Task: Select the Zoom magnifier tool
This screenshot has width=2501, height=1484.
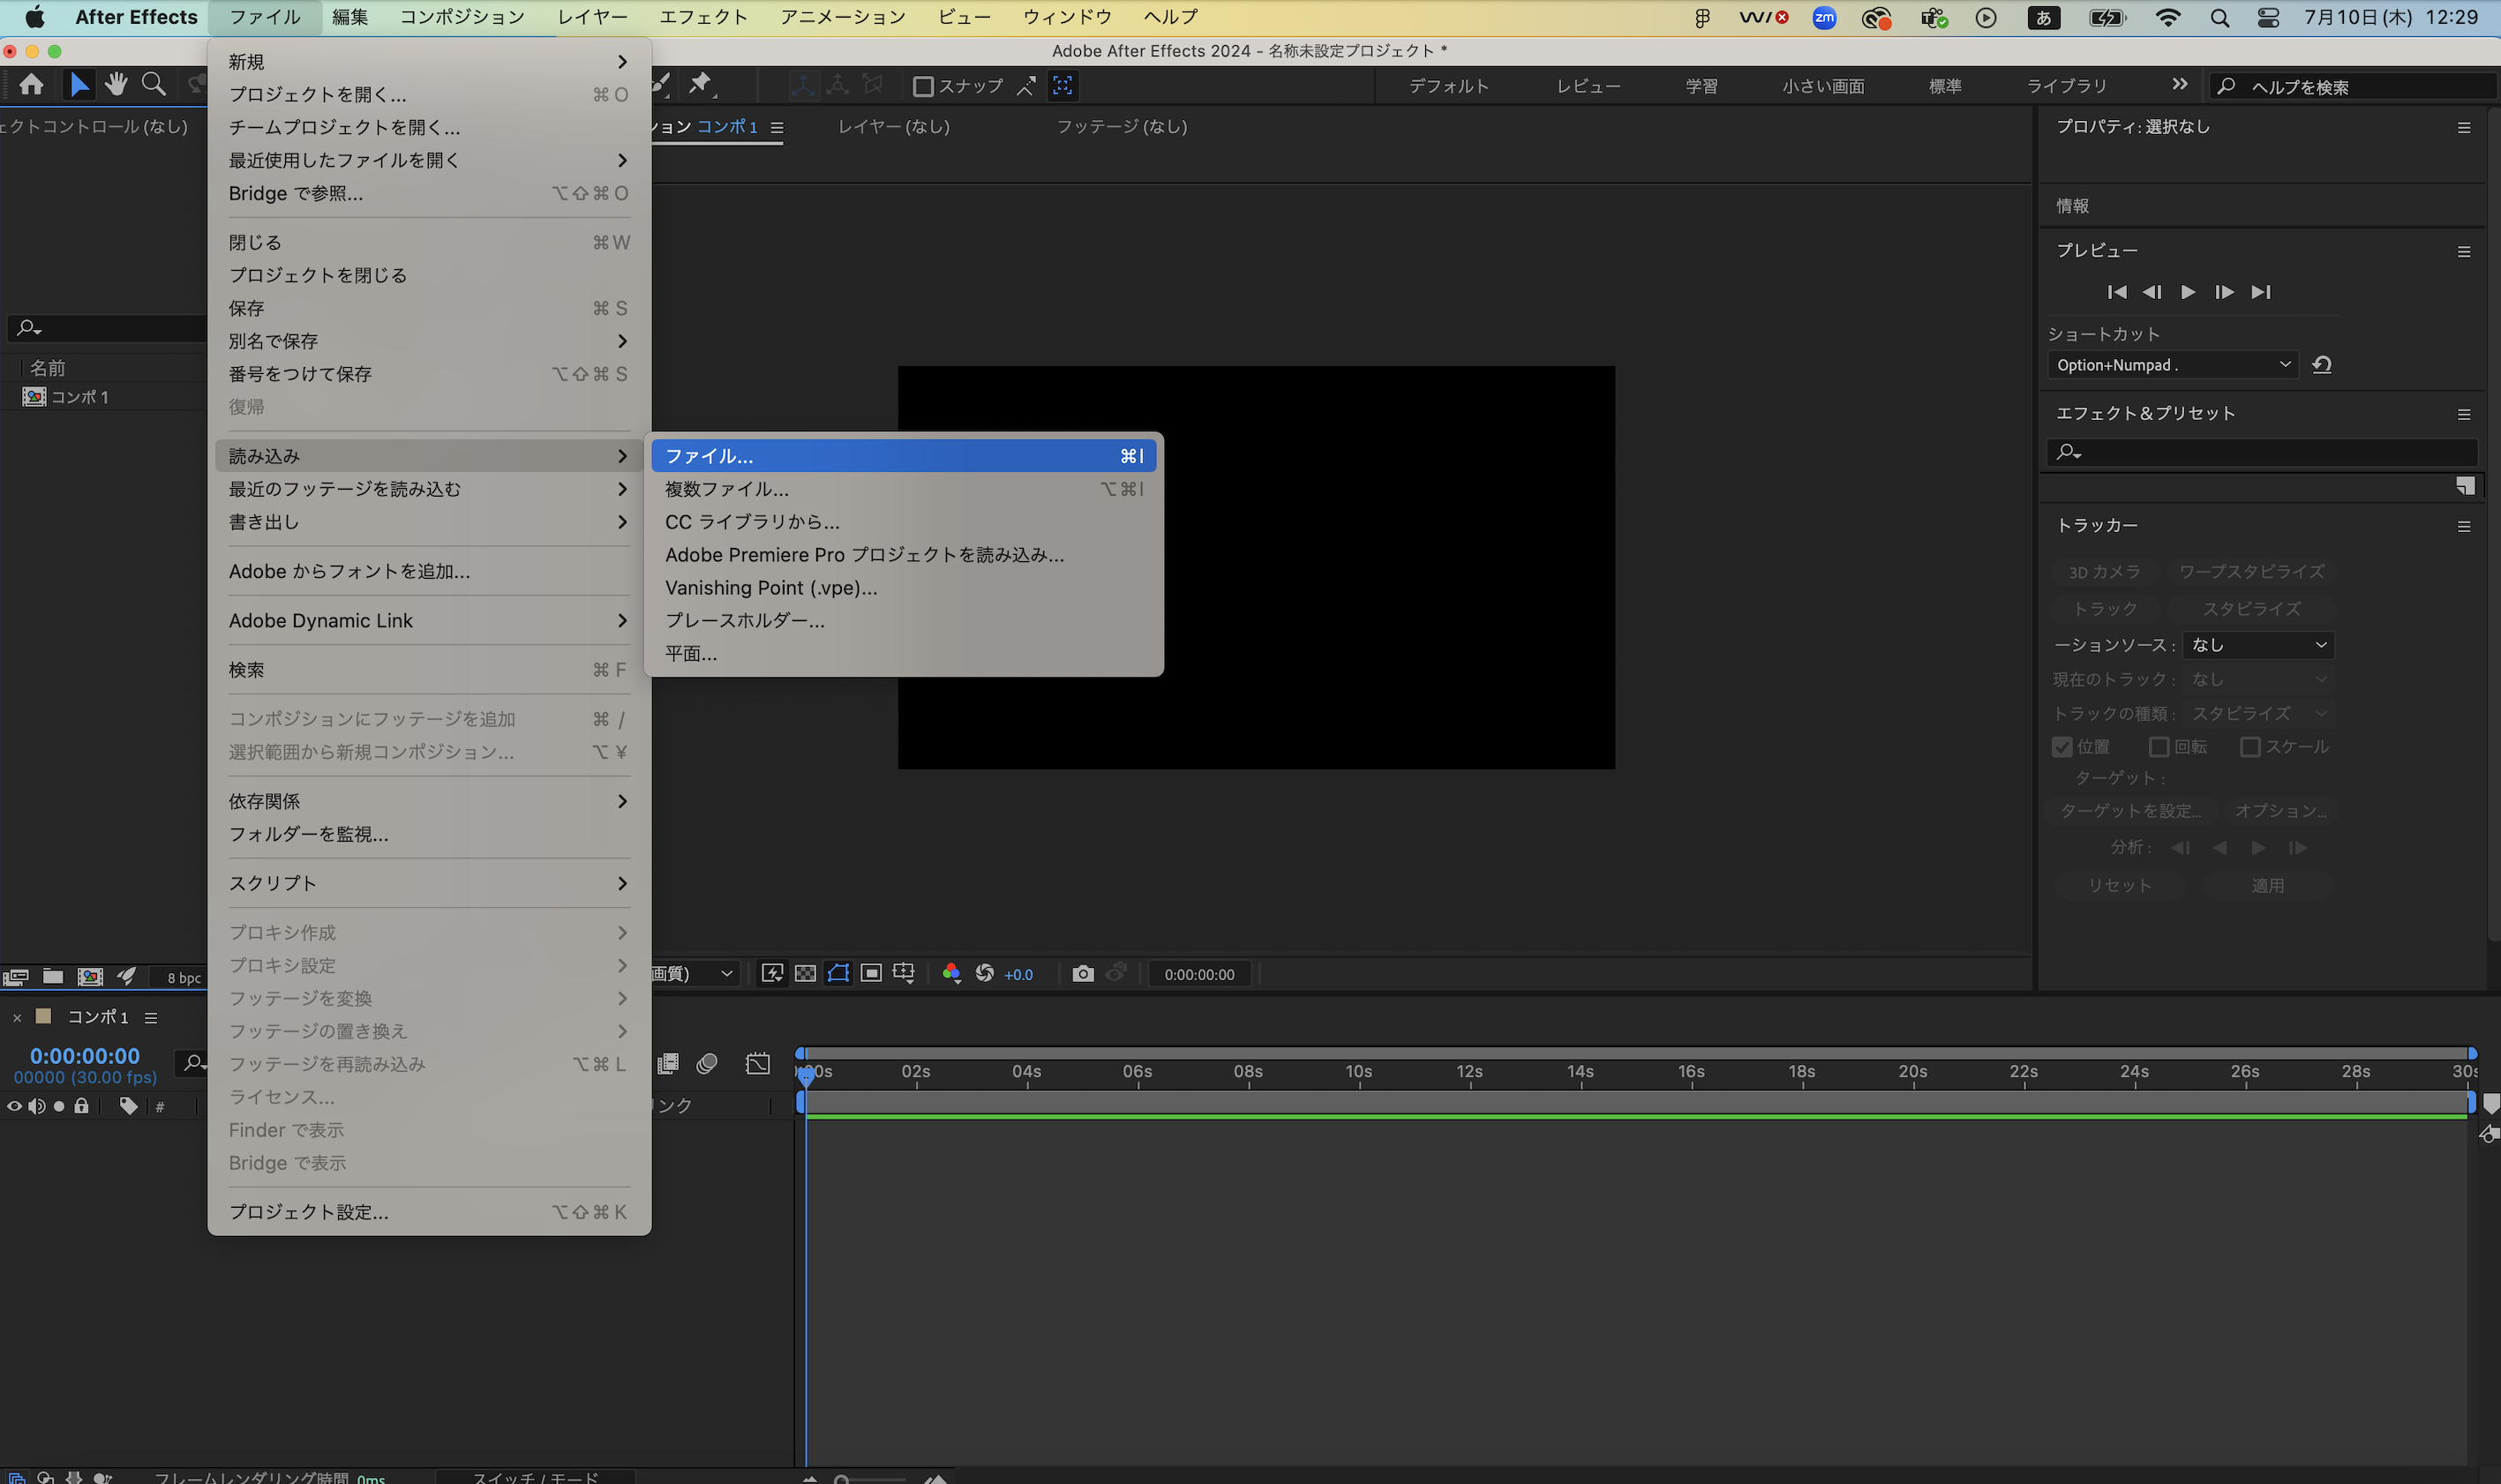Action: click(153, 85)
